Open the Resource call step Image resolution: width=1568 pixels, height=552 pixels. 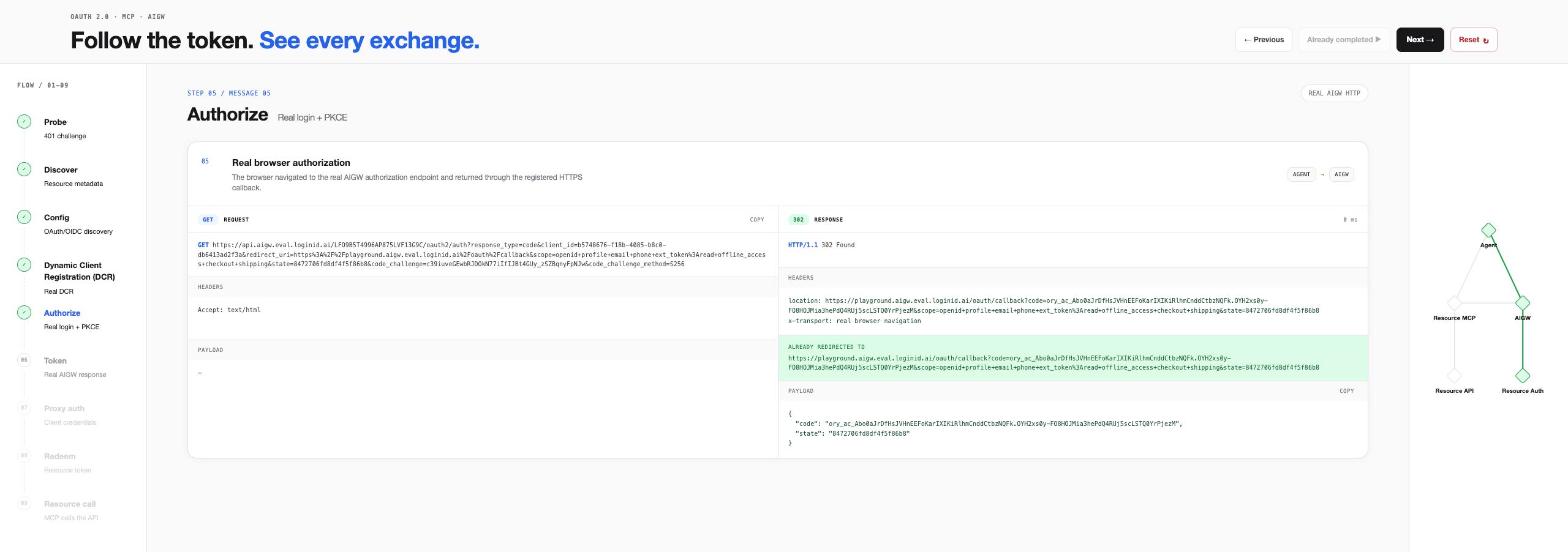71,511
